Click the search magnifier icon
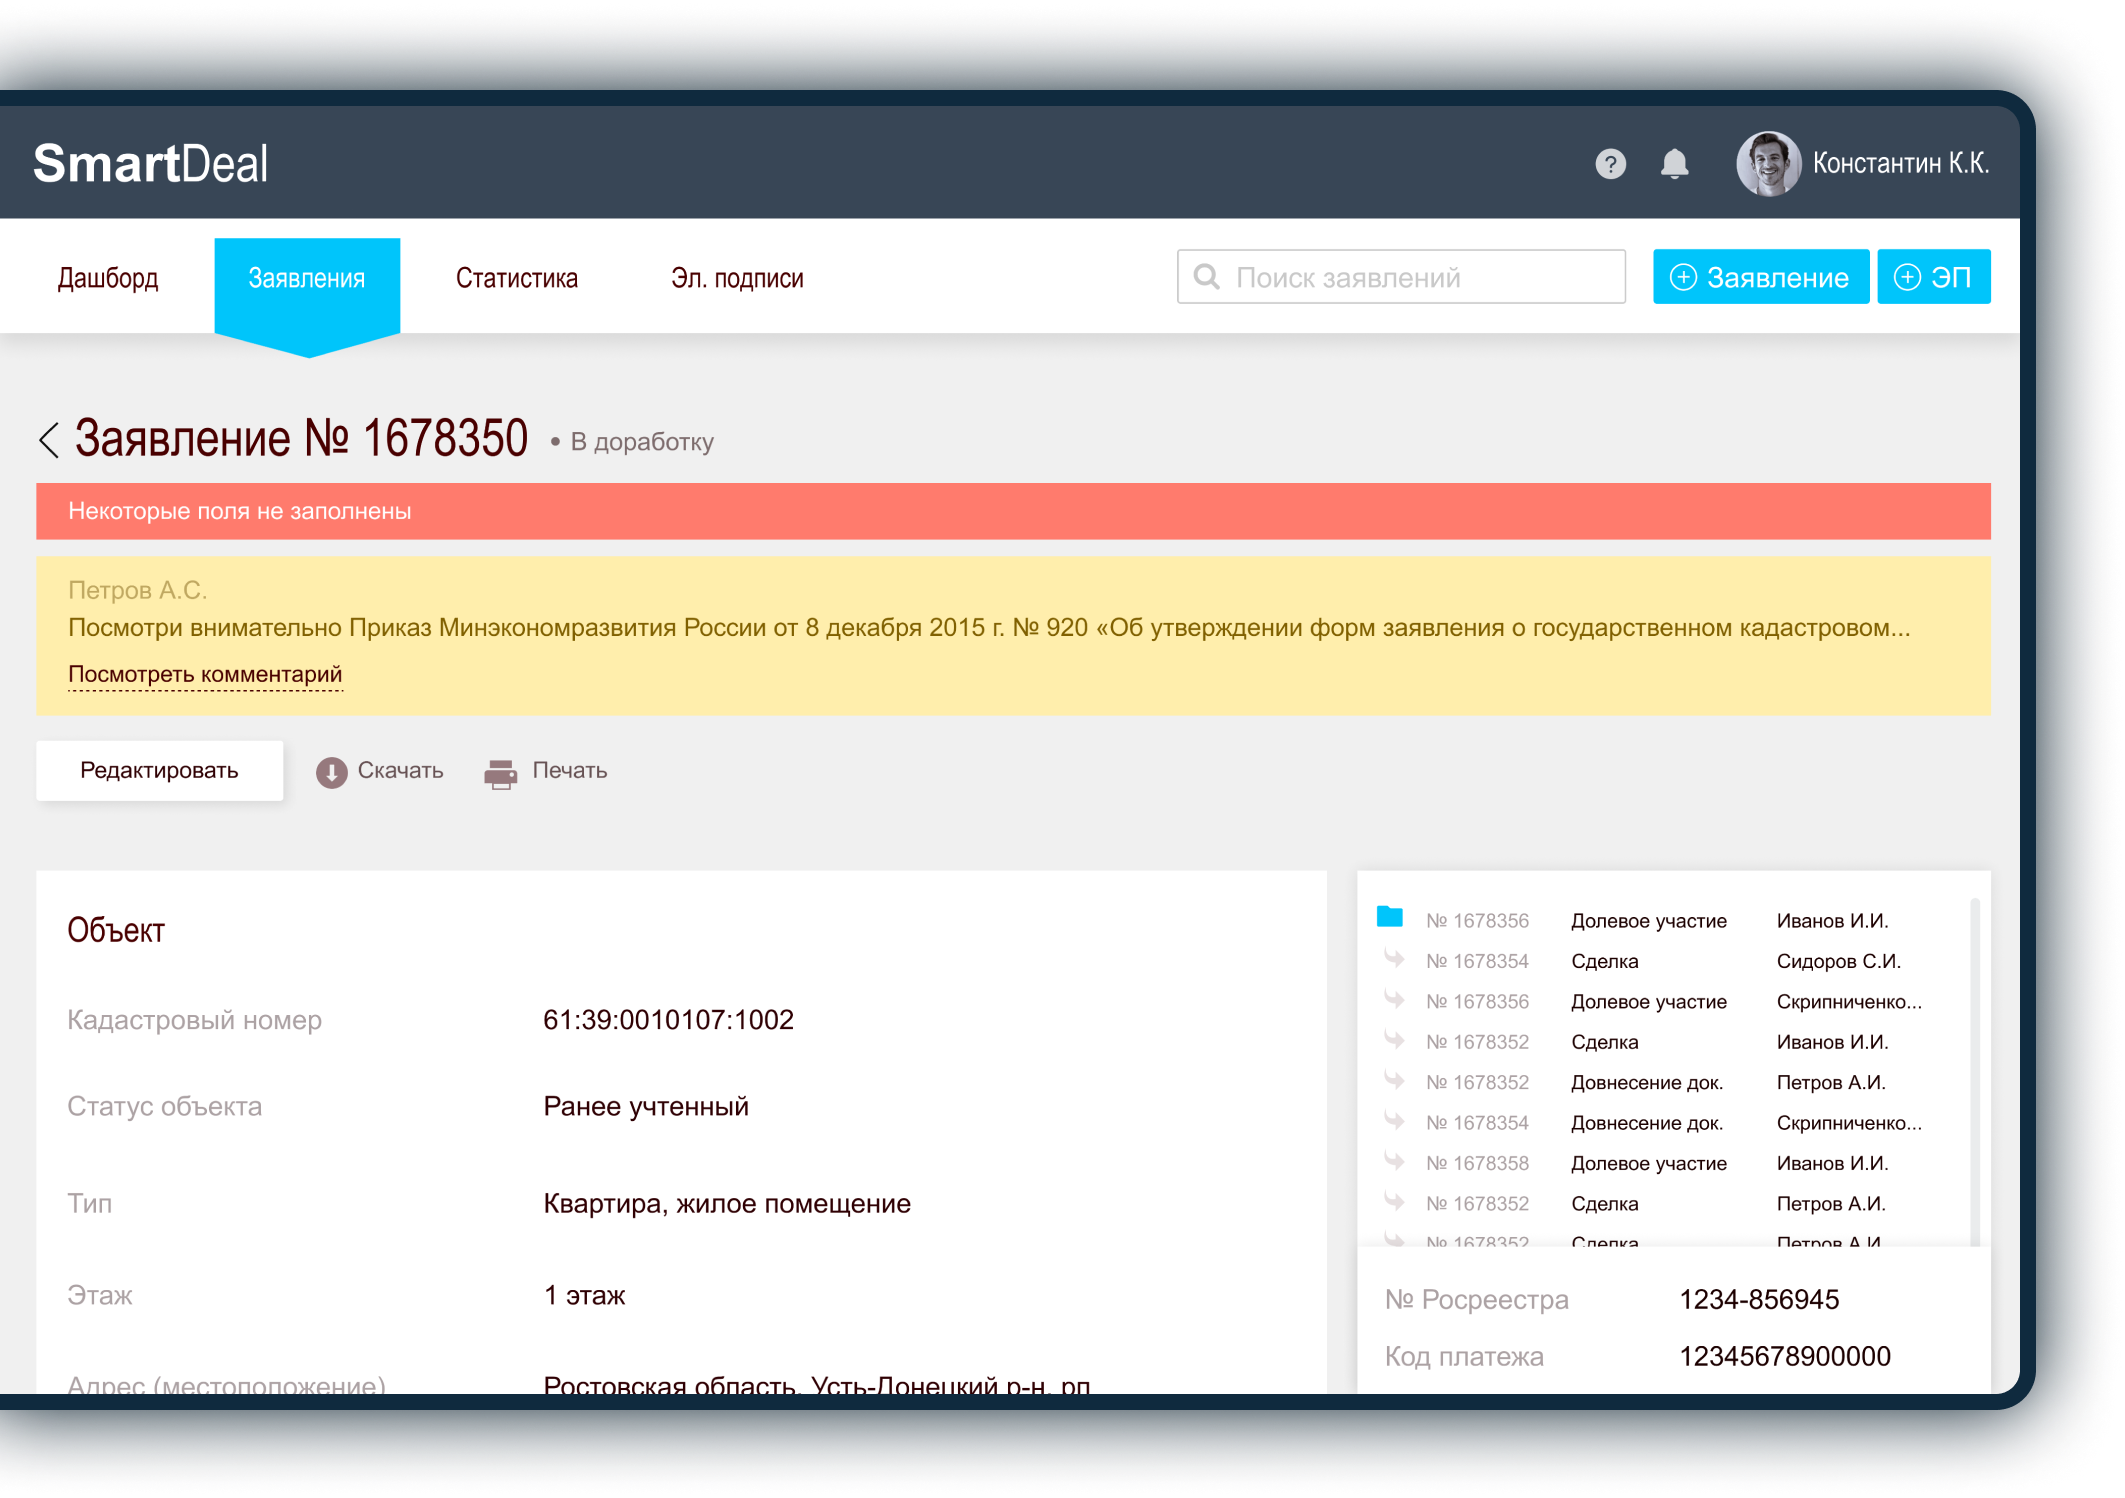The width and height of the screenshot is (2125, 1498). (1207, 277)
